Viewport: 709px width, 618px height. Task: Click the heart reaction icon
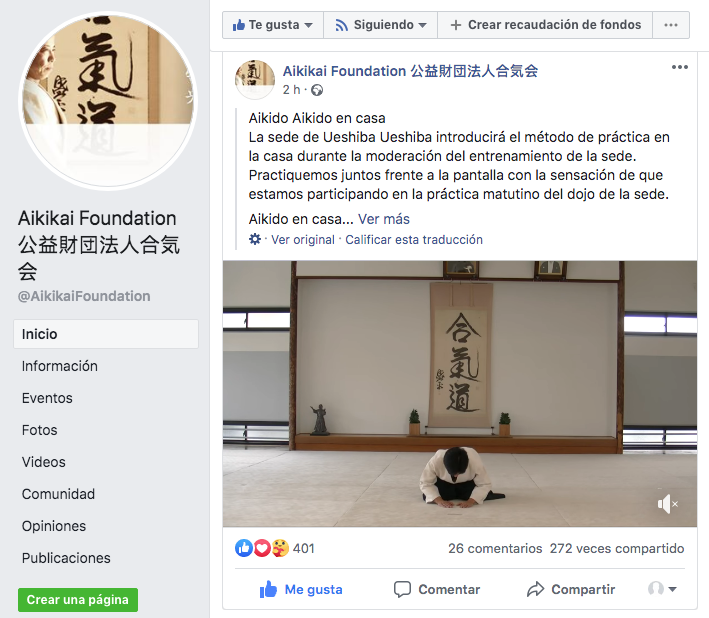click(x=262, y=548)
